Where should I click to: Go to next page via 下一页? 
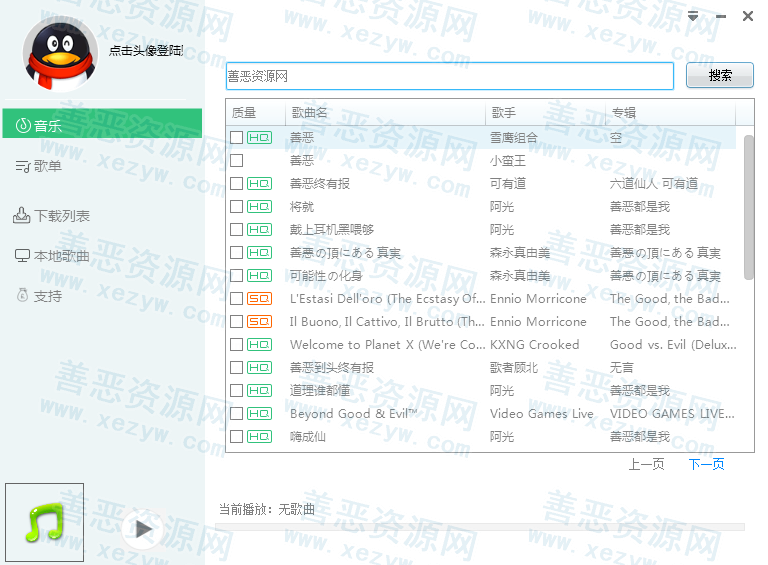point(706,464)
